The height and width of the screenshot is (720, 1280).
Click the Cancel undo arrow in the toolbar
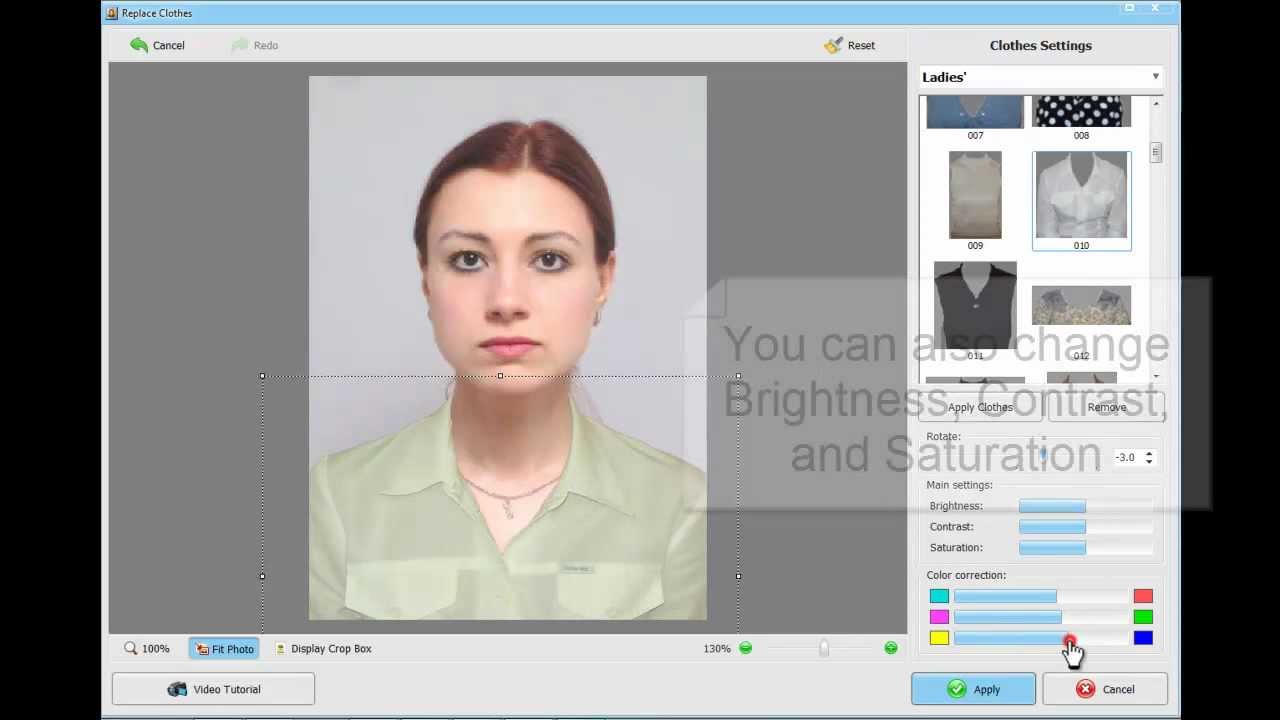coord(157,45)
